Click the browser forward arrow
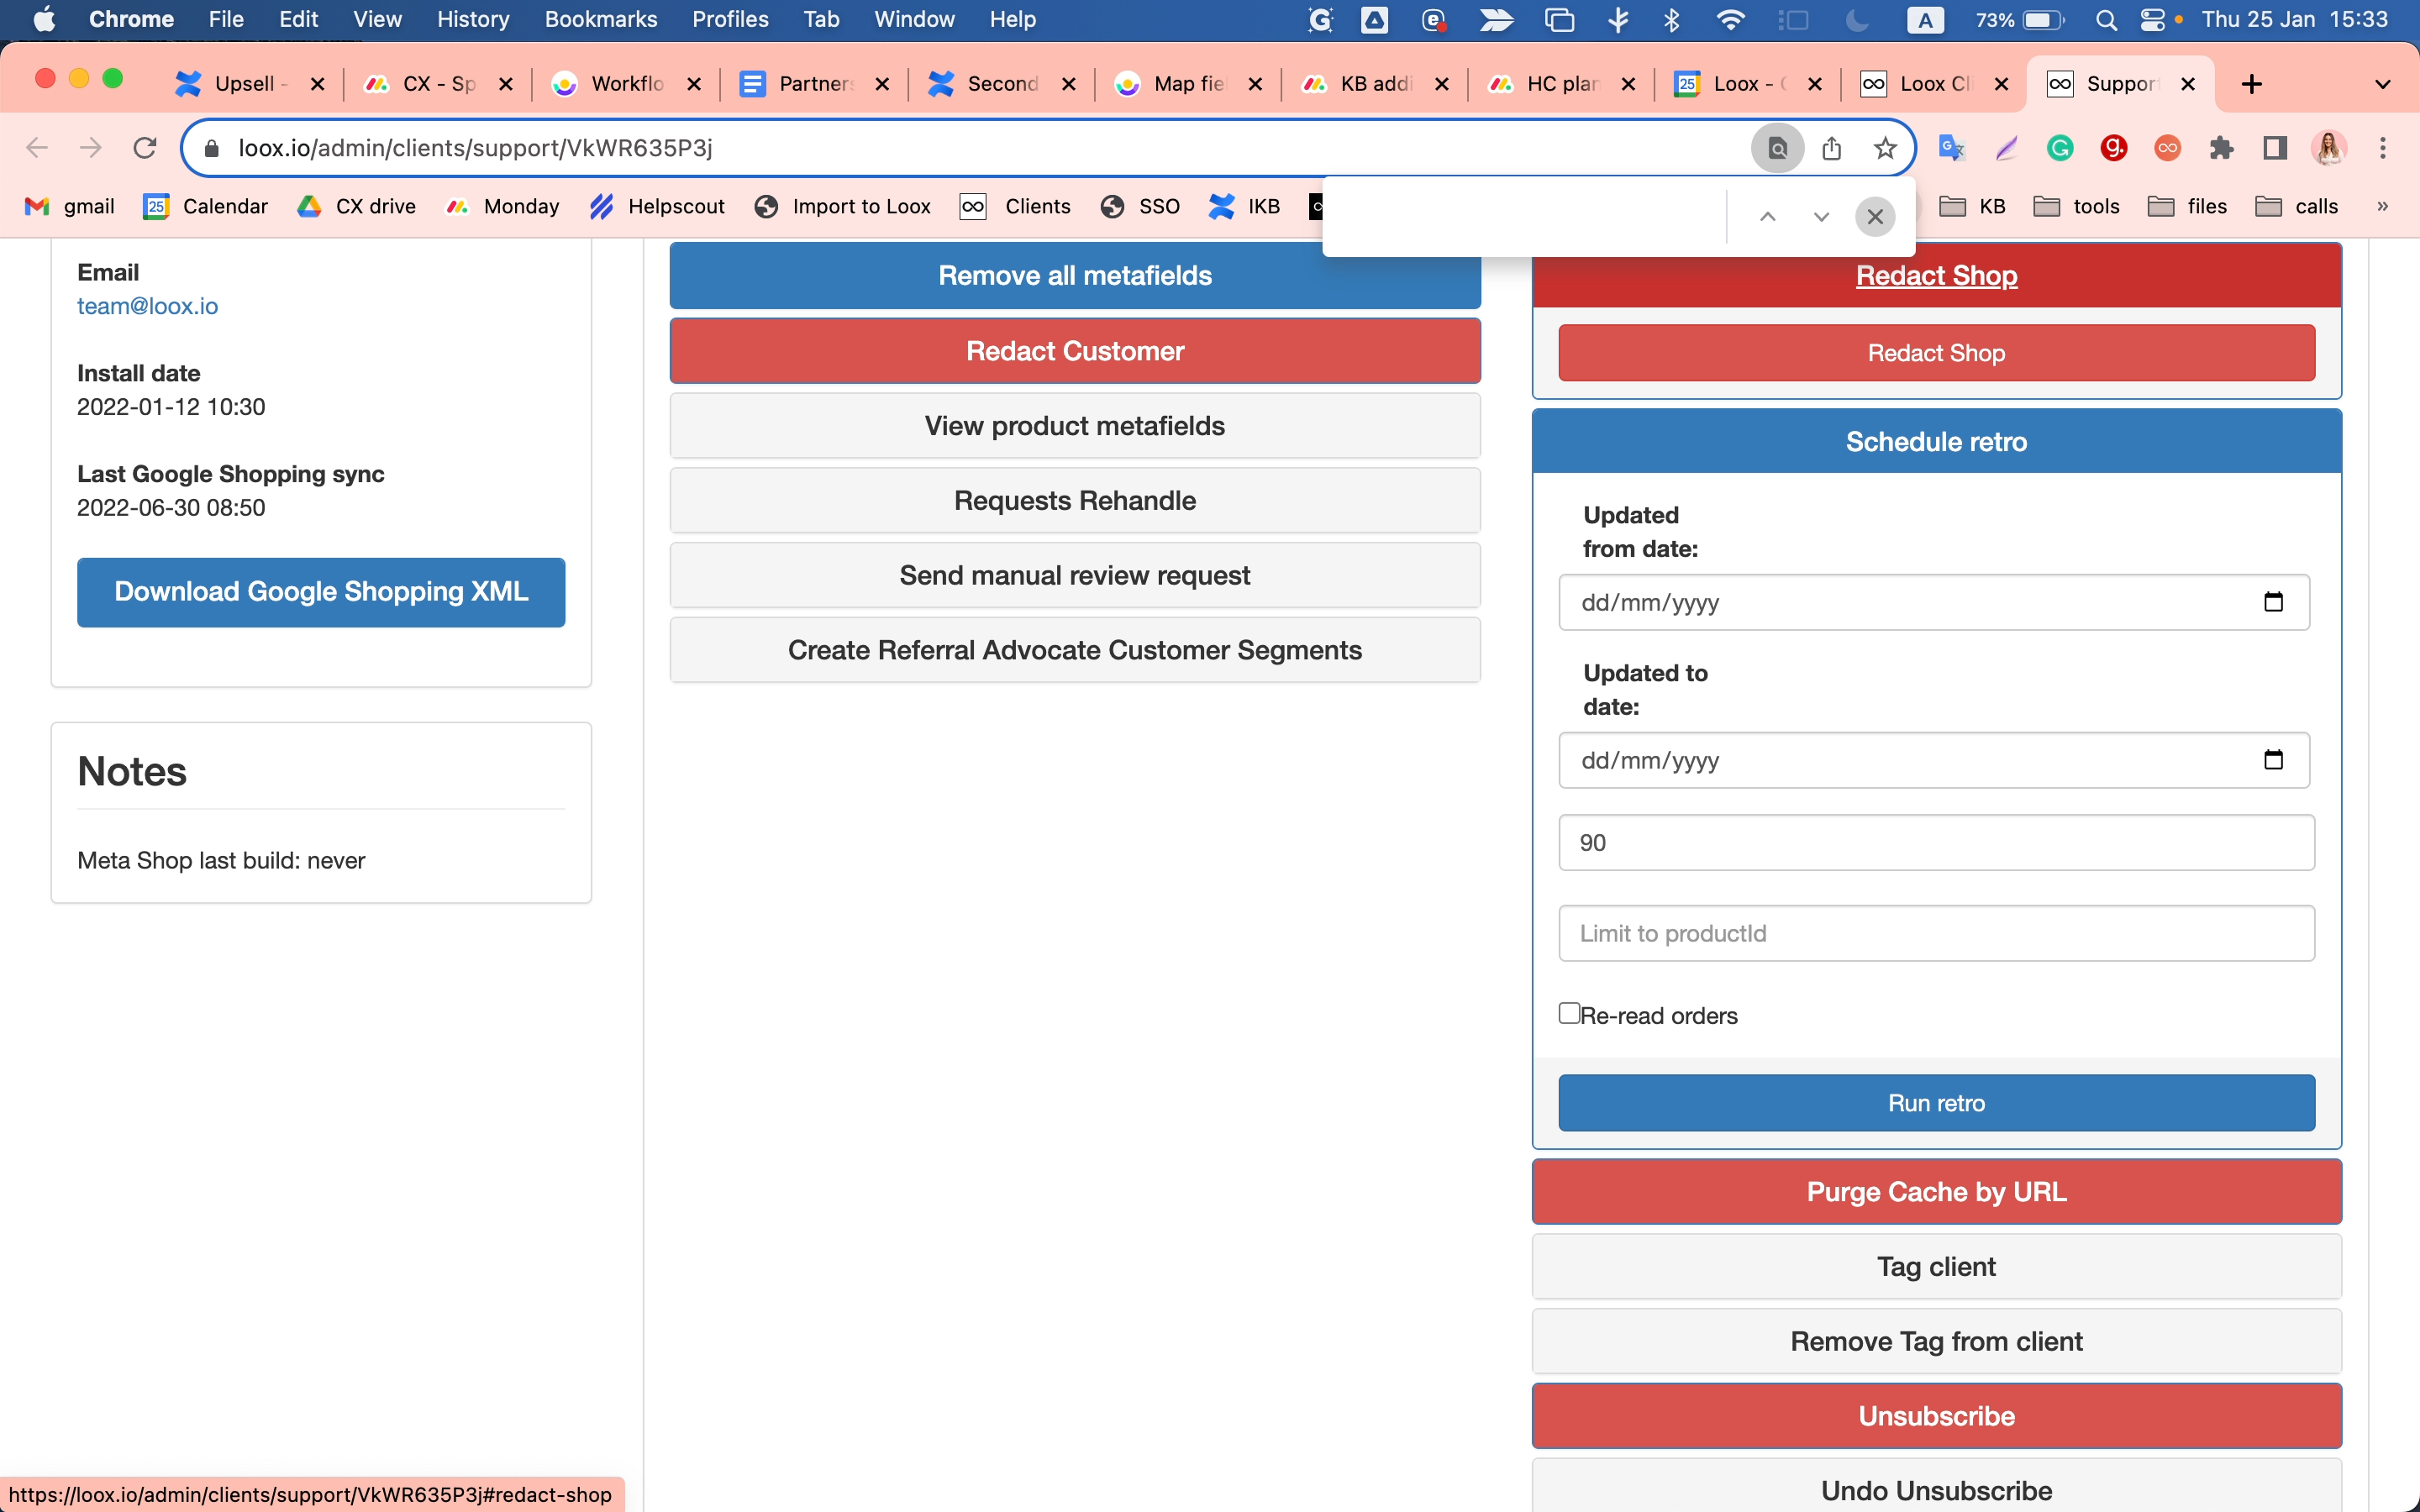Image resolution: width=2420 pixels, height=1512 pixels. coord(91,148)
